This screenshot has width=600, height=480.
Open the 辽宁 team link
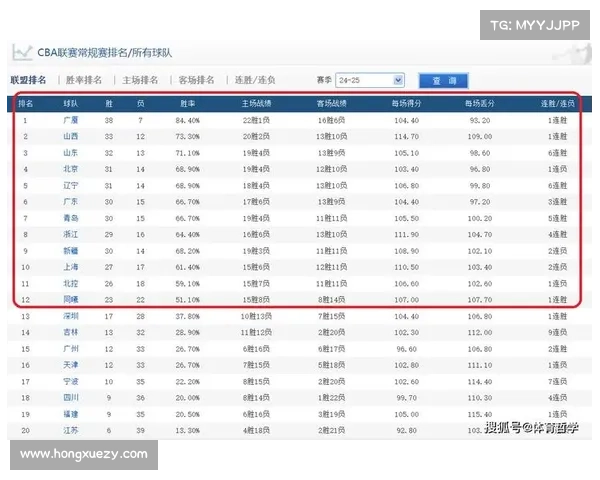71,186
